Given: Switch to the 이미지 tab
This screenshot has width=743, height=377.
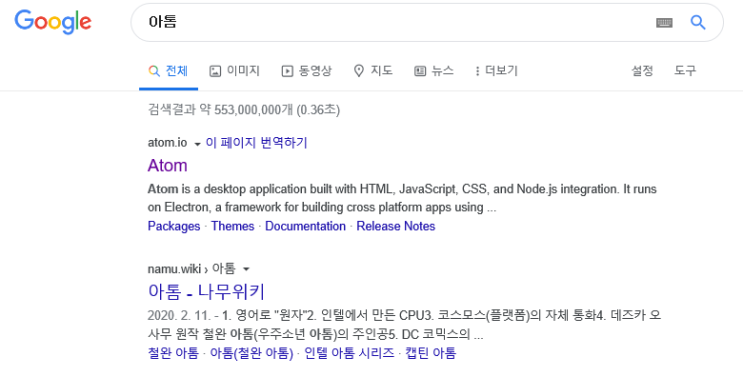Looking at the screenshot, I should (x=235, y=71).
